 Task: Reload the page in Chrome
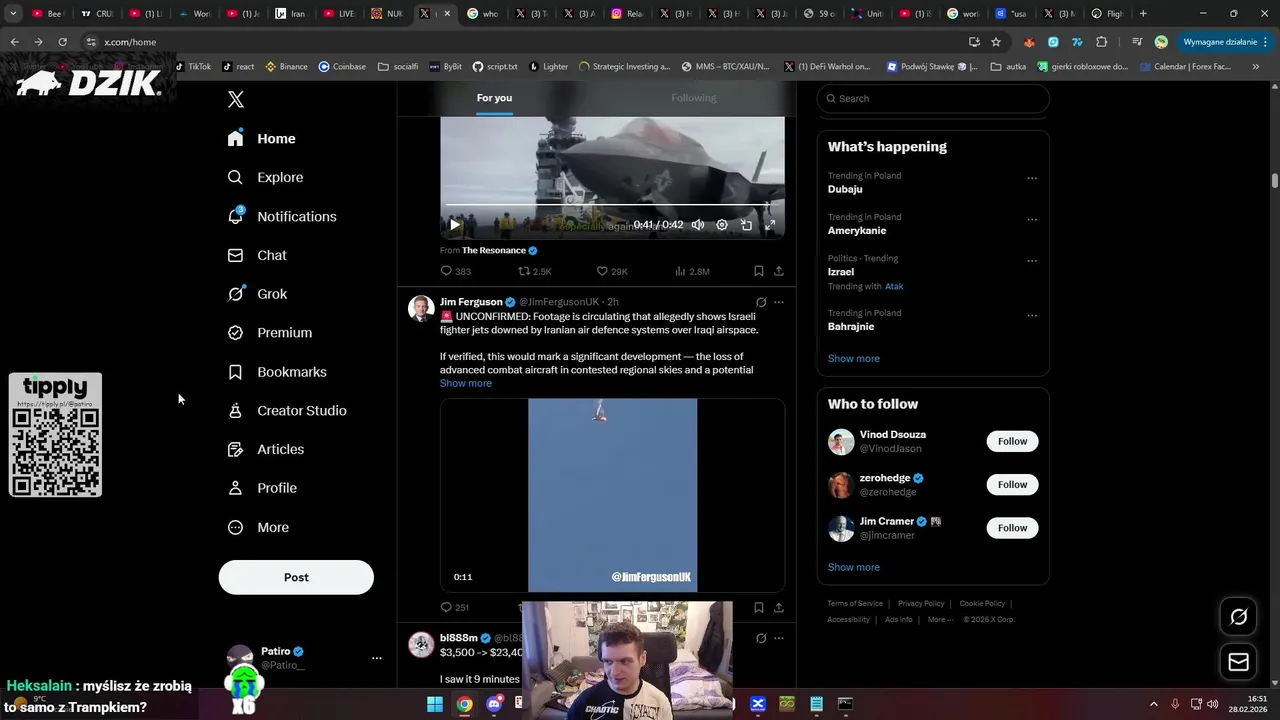(x=62, y=42)
